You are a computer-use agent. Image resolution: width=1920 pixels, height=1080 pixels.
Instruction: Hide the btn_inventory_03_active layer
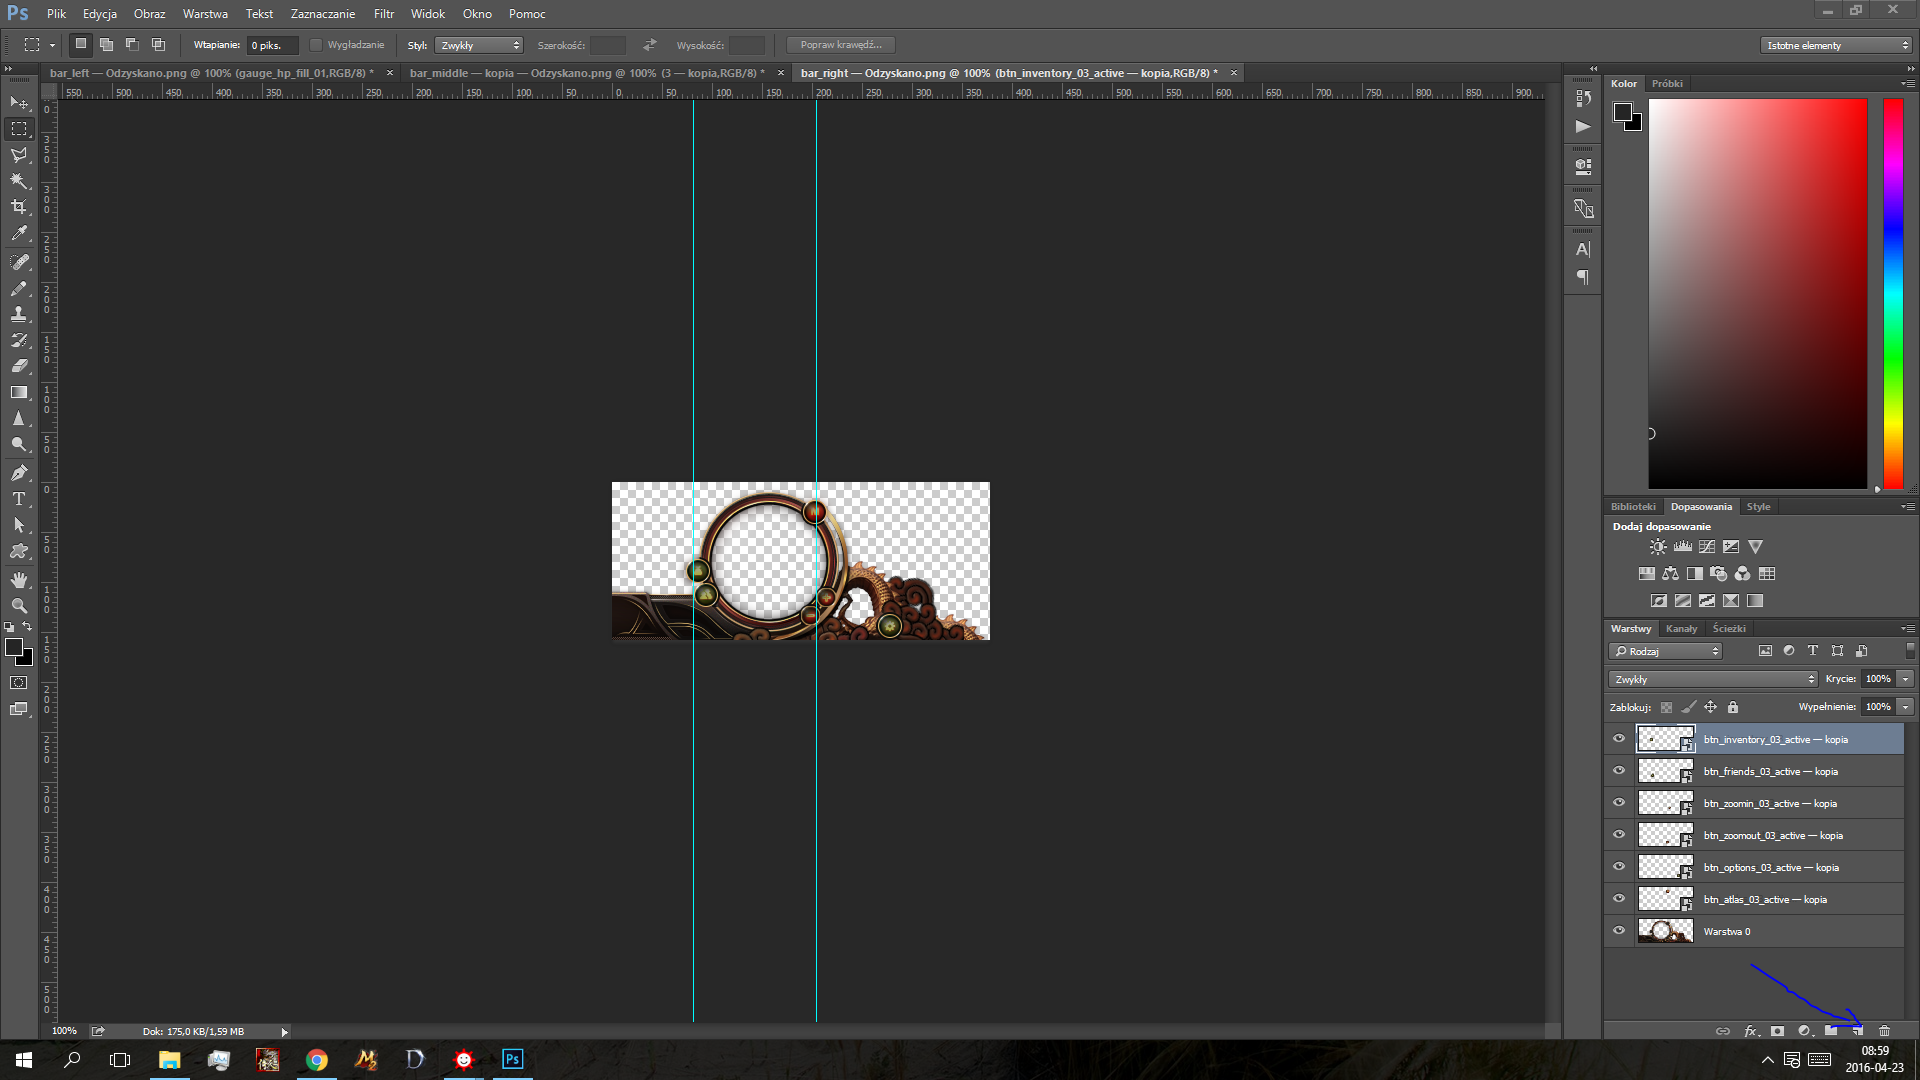click(x=1619, y=739)
